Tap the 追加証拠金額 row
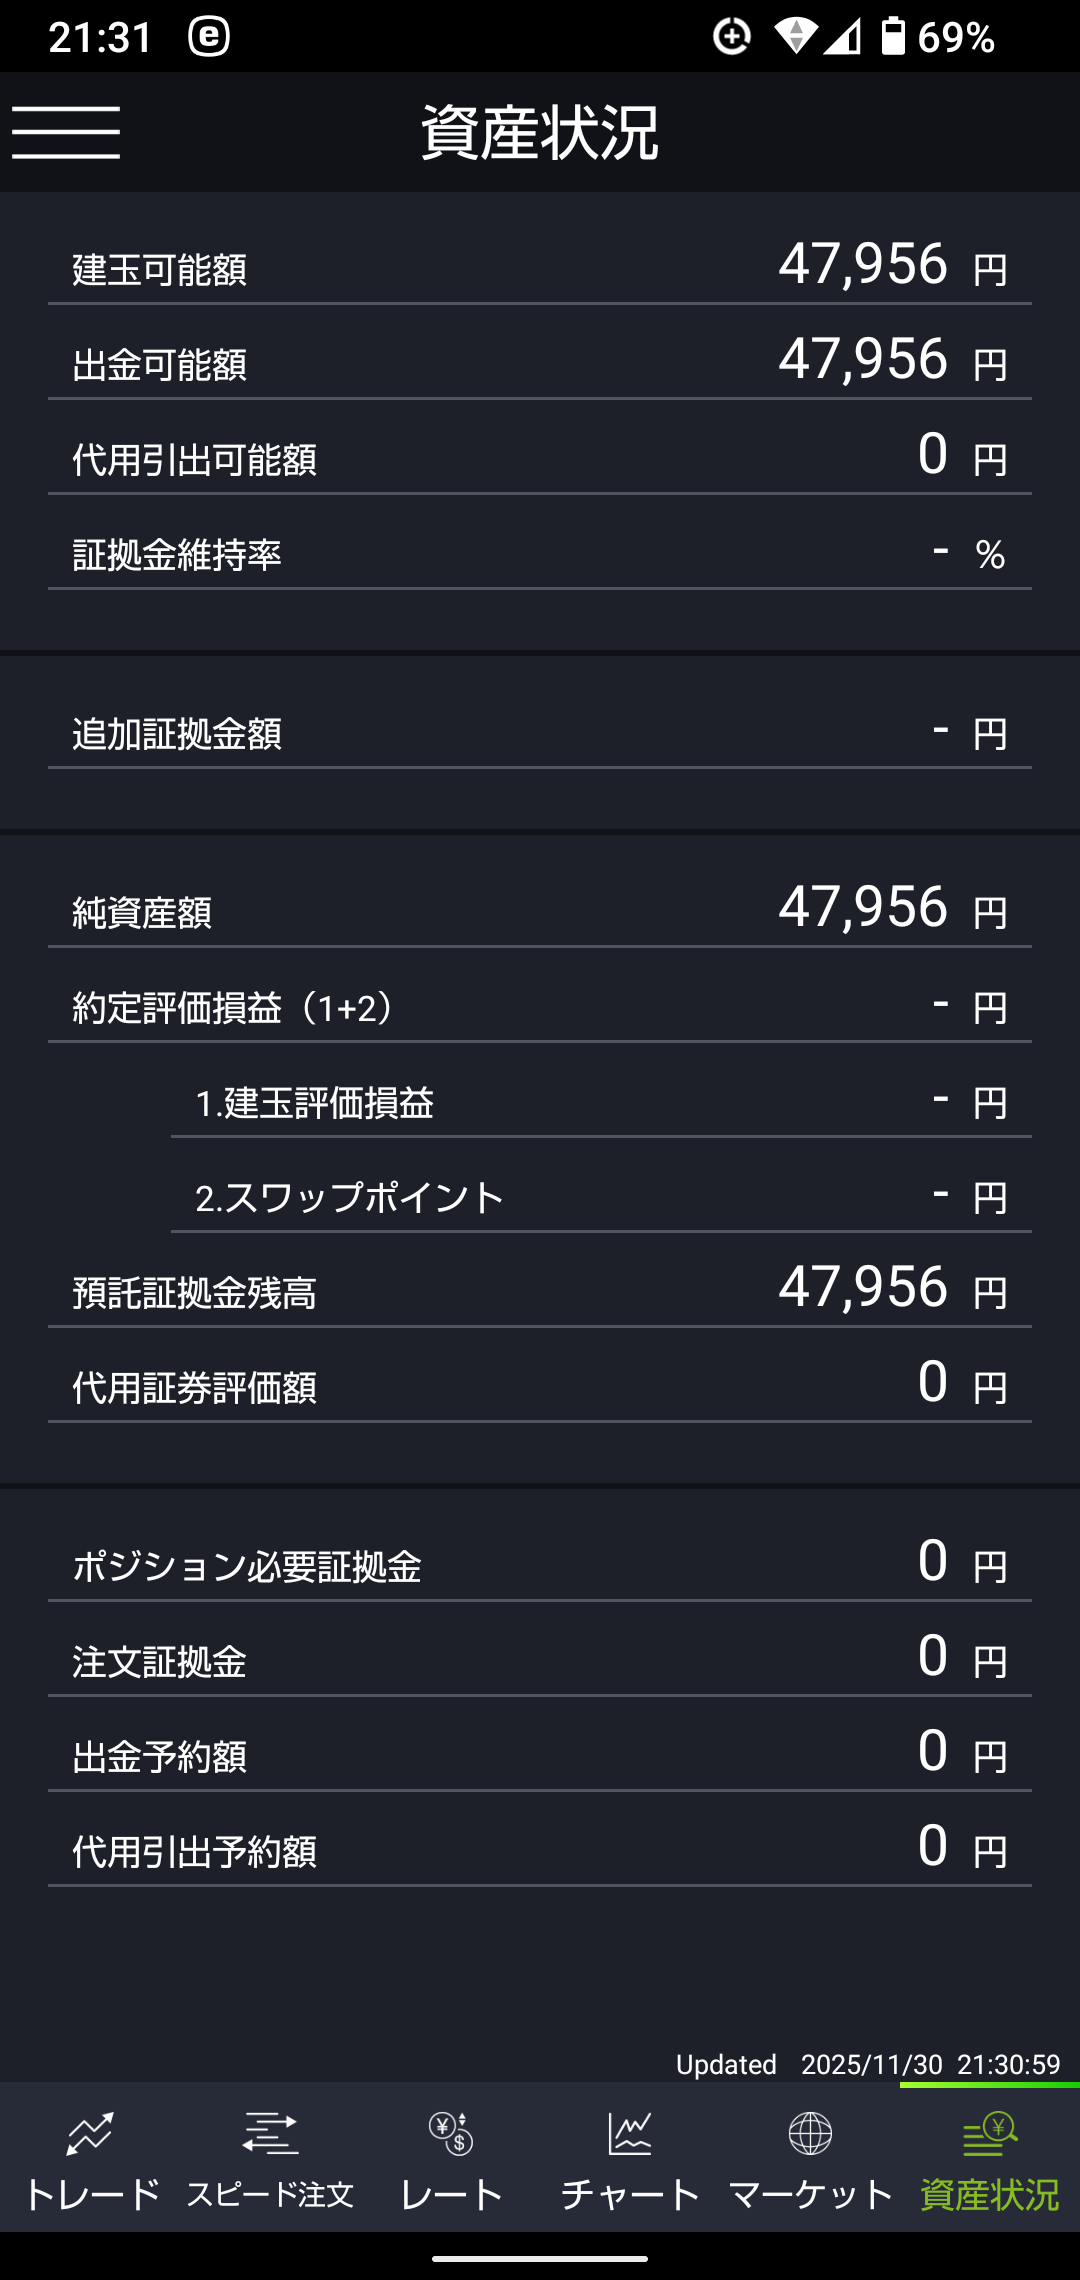Viewport: 1080px width, 2280px height. pyautogui.click(x=540, y=733)
